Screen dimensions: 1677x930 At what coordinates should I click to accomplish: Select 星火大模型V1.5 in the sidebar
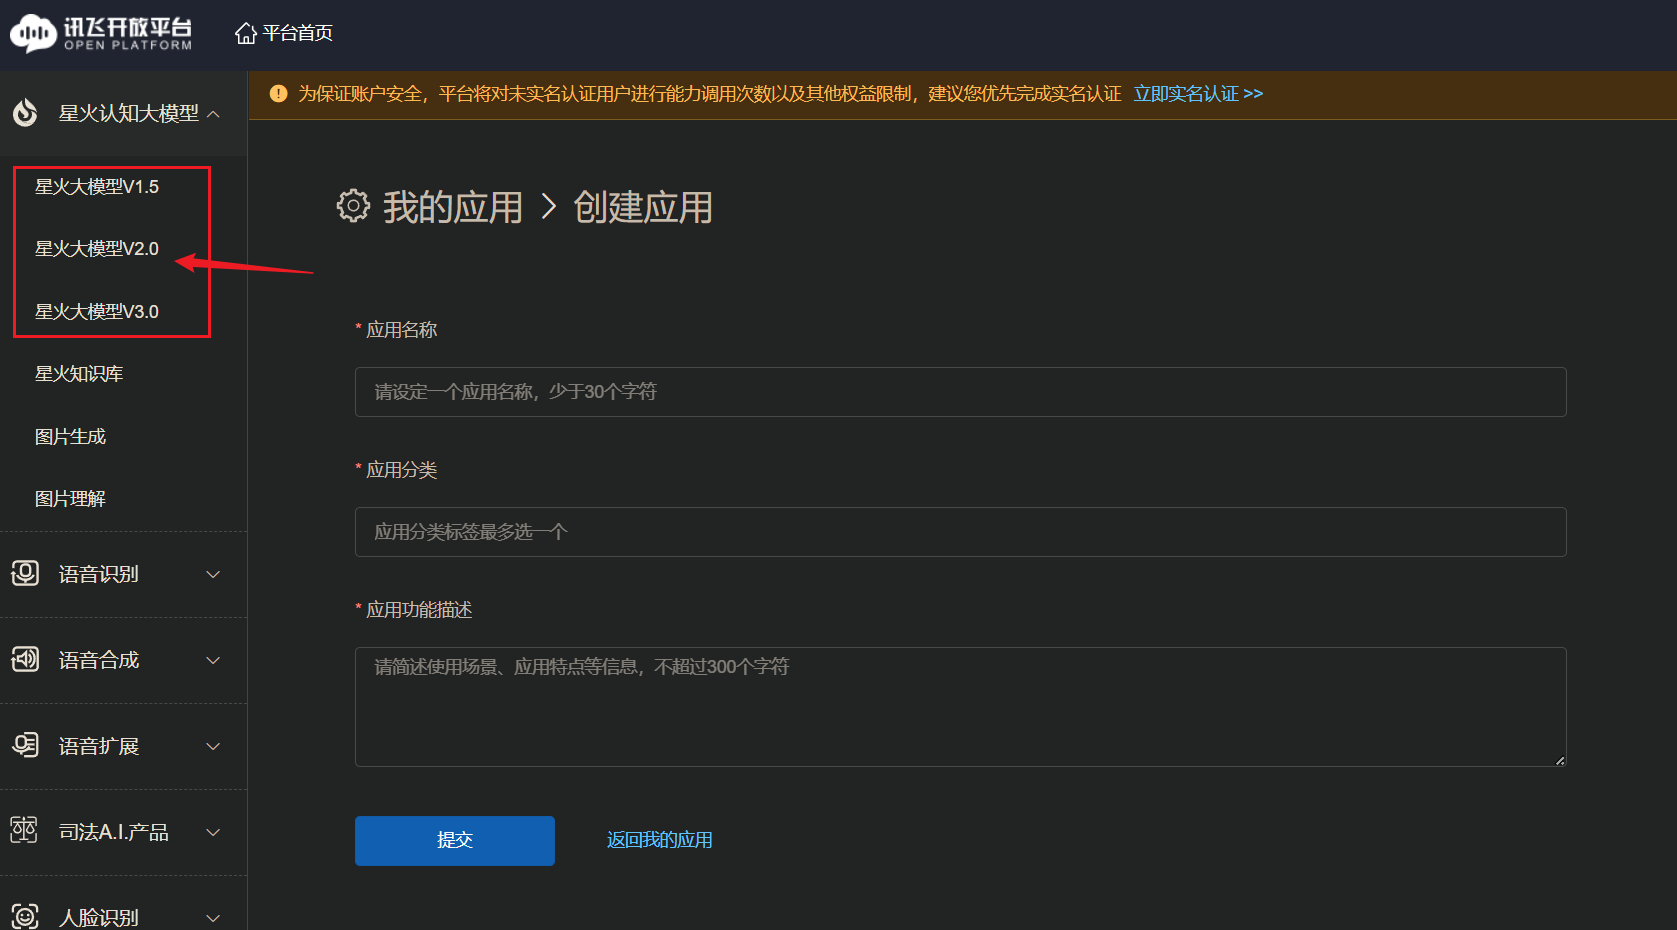point(97,187)
